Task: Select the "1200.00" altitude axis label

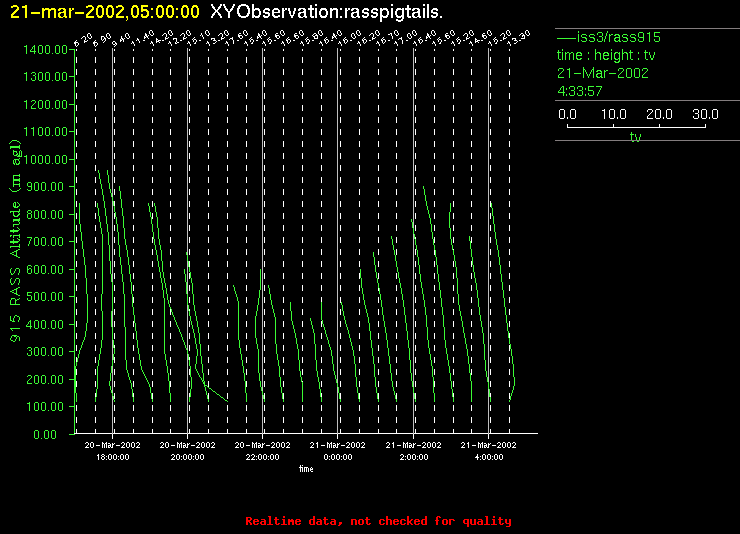Action: pos(45,104)
